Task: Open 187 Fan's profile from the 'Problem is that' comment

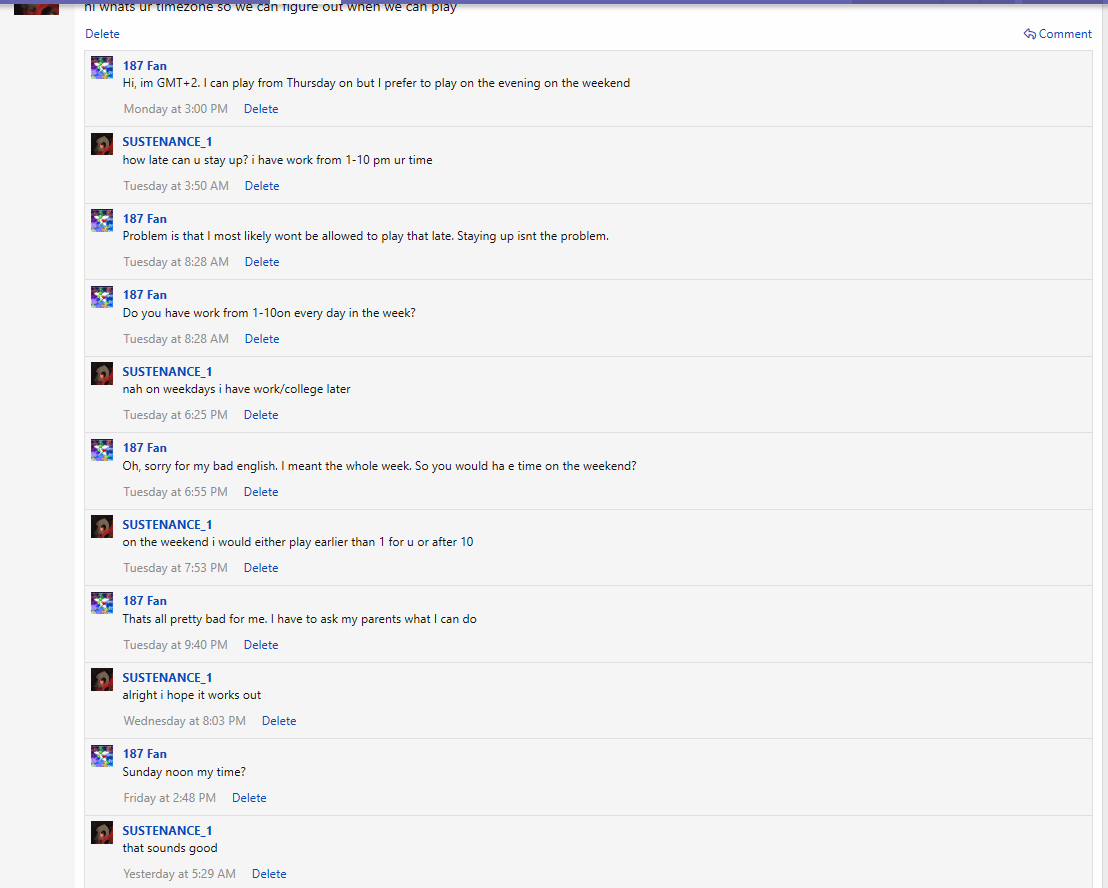Action: [144, 219]
